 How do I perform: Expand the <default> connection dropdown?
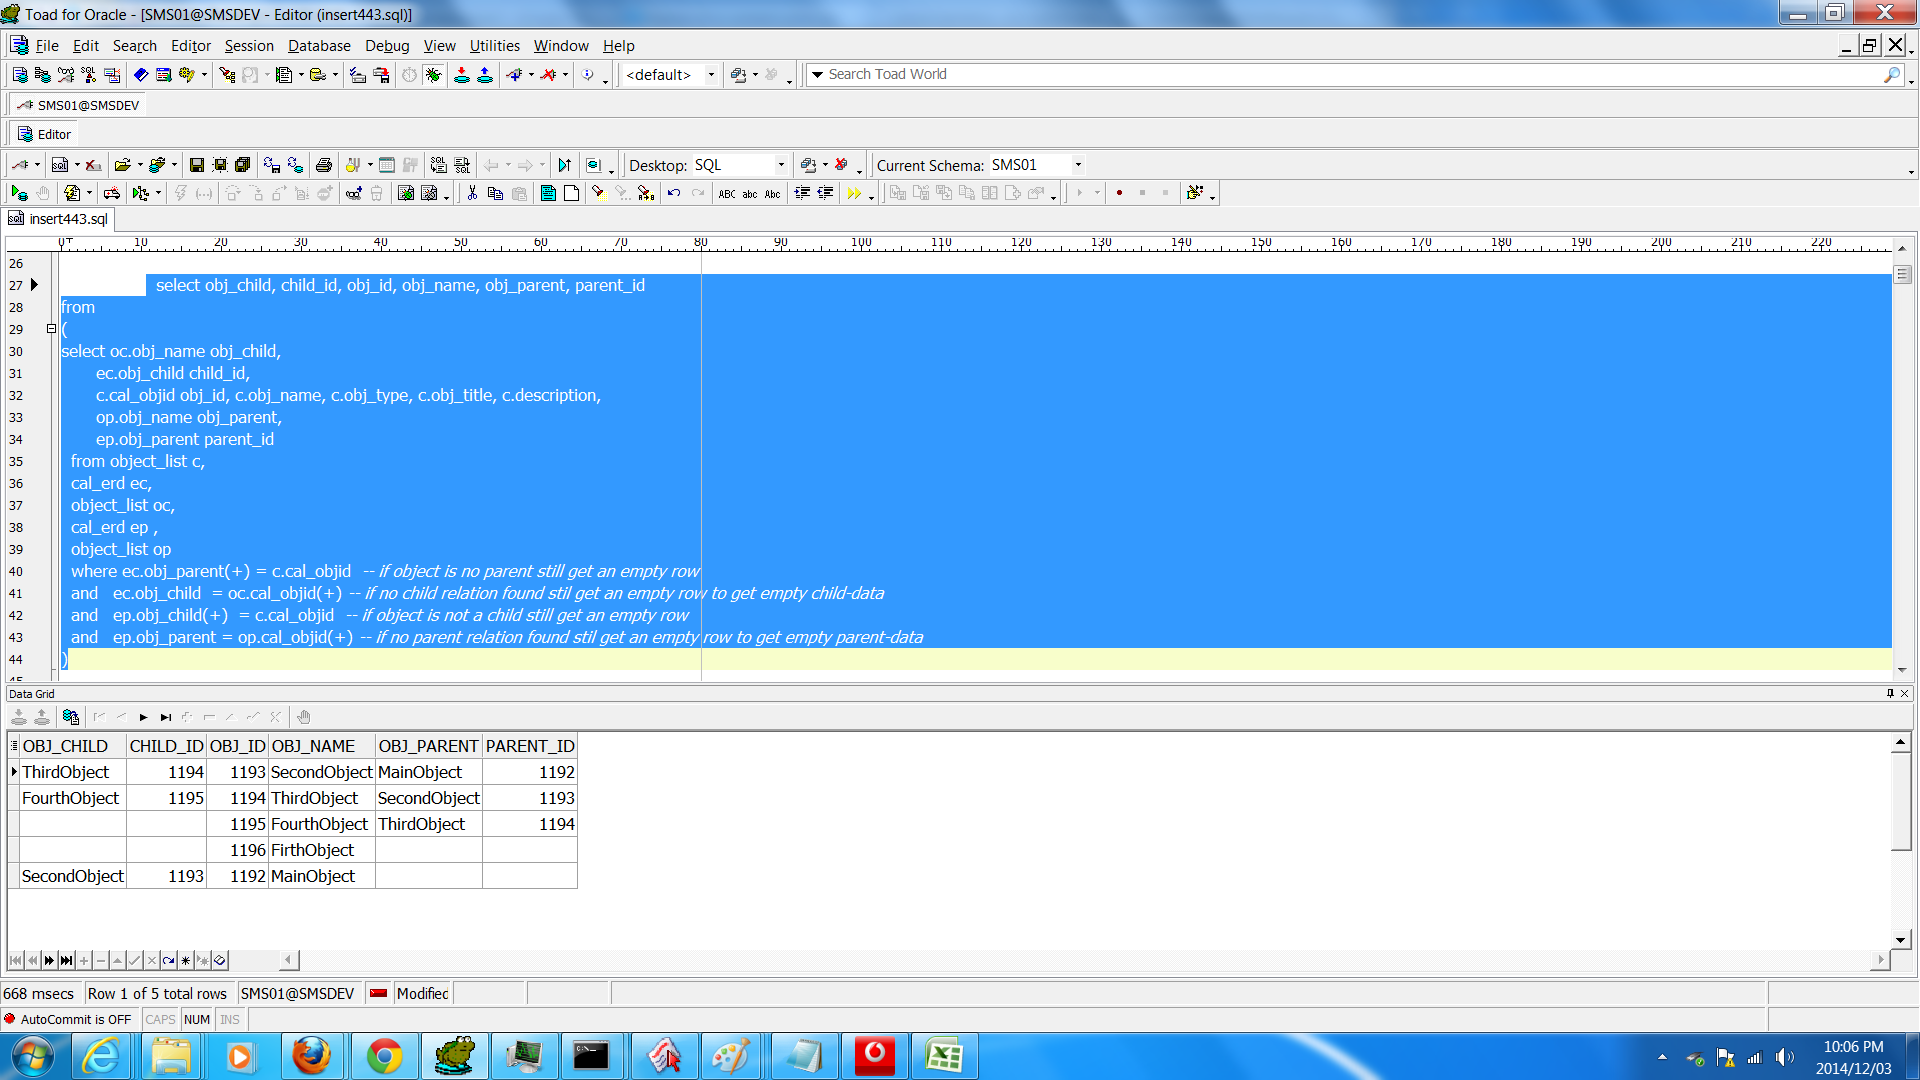click(711, 74)
